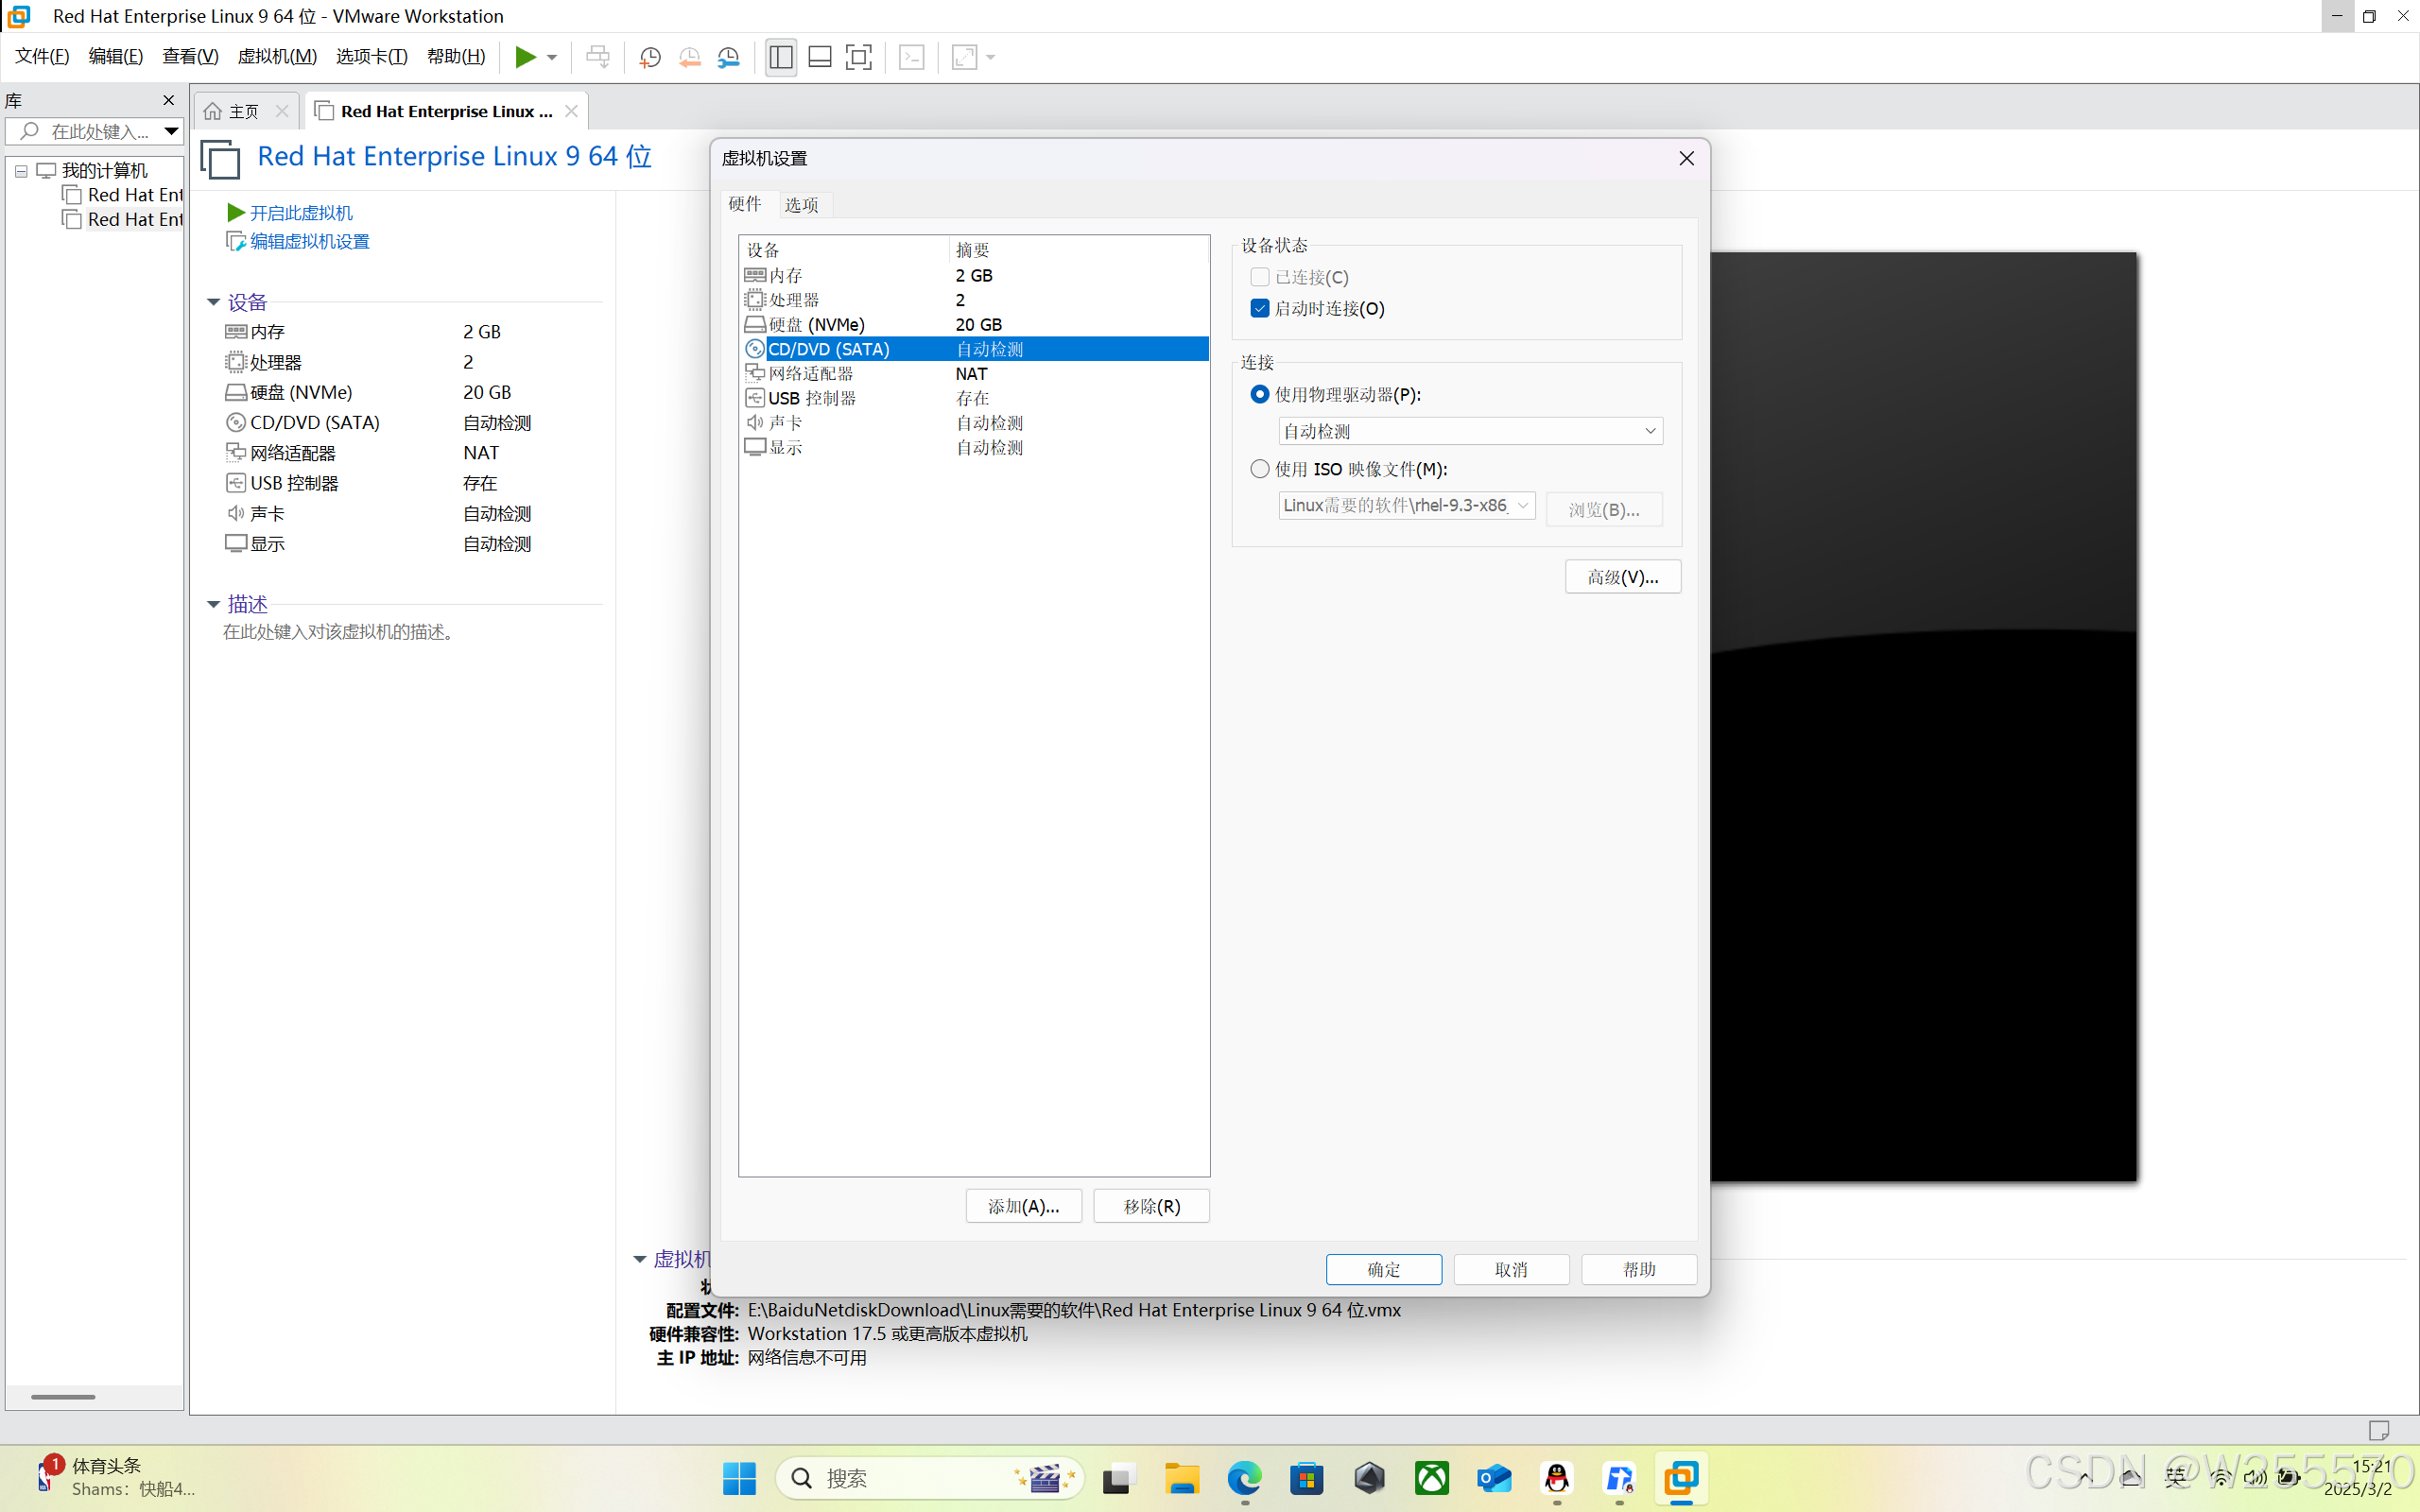This screenshot has height=1512, width=2420.
Task: Toggle the 启动时连接(O) checkbox
Action: (x=1260, y=308)
